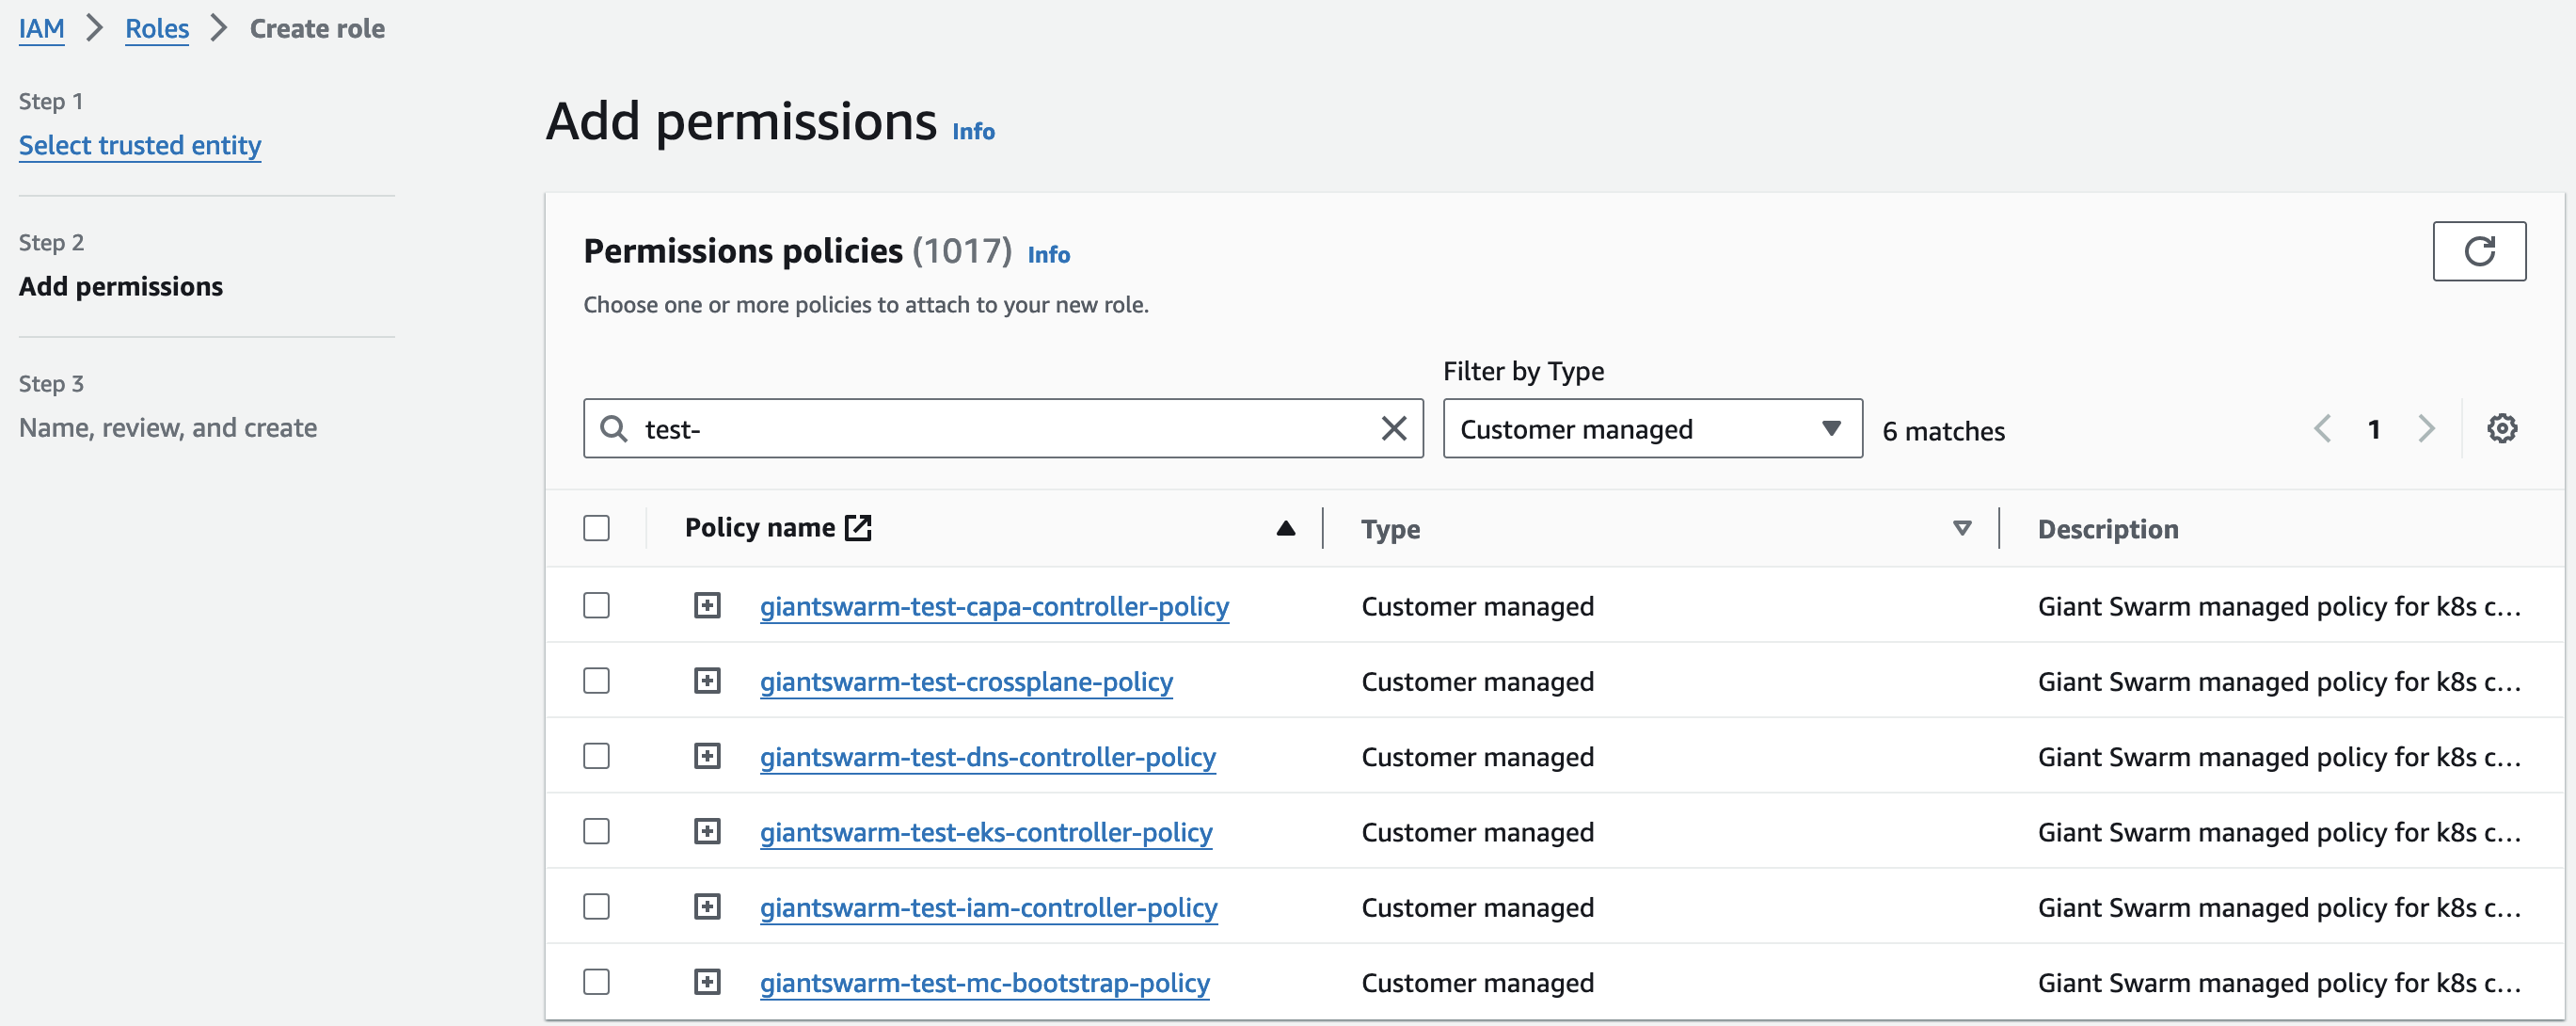The width and height of the screenshot is (2576, 1026).
Task: Click the Type column header
Action: coord(1390,529)
